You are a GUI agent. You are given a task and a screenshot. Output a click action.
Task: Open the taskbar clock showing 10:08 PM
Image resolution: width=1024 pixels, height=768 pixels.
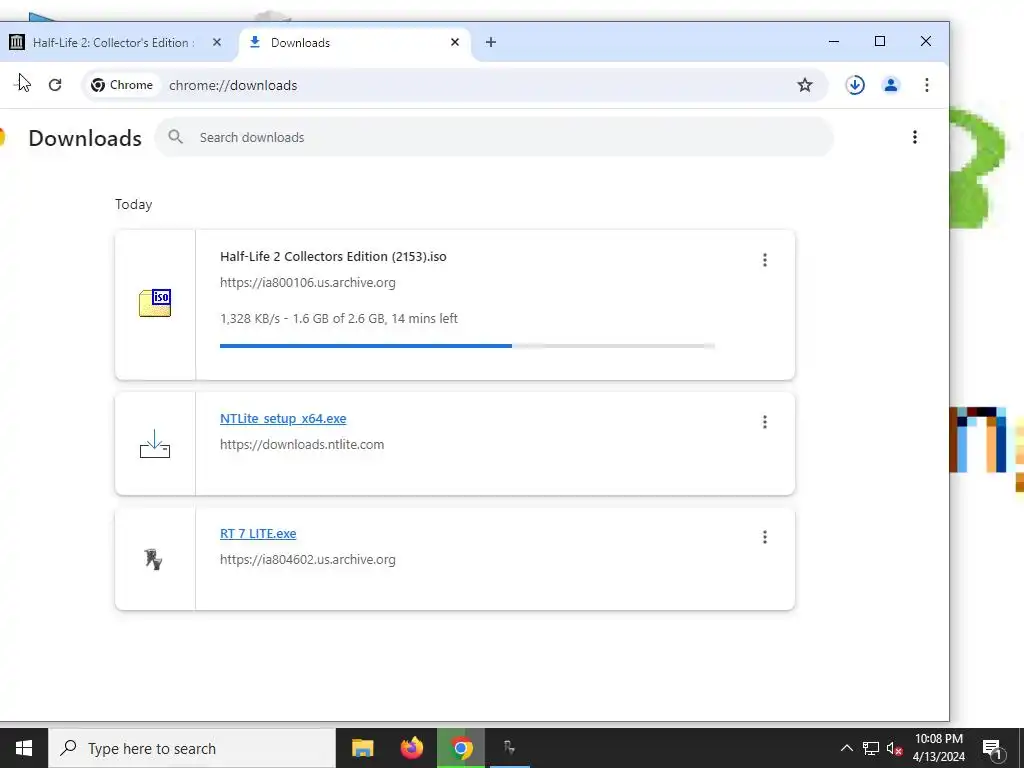click(x=939, y=748)
